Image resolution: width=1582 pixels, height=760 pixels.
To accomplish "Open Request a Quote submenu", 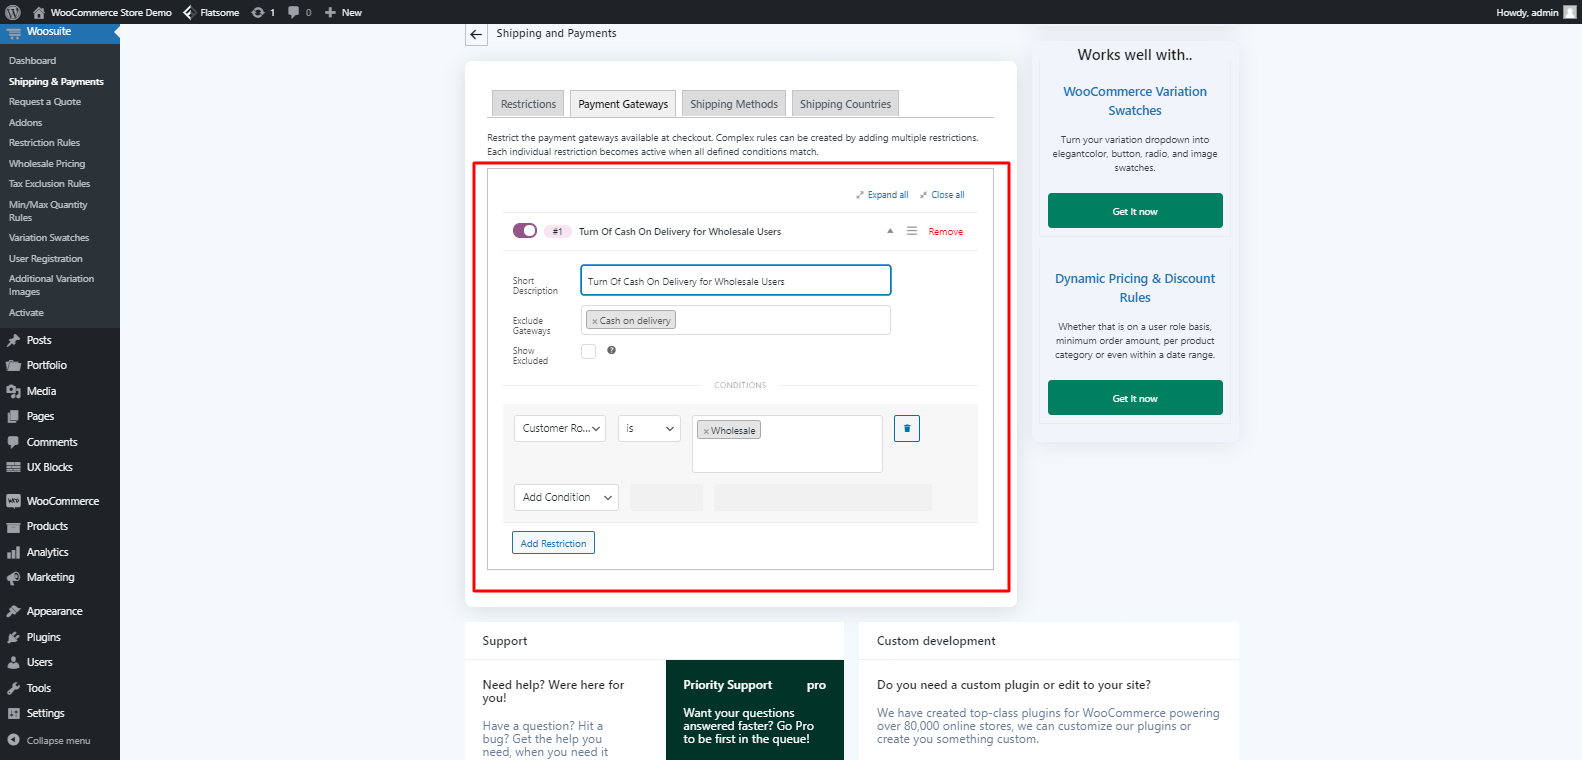I will (x=45, y=102).
